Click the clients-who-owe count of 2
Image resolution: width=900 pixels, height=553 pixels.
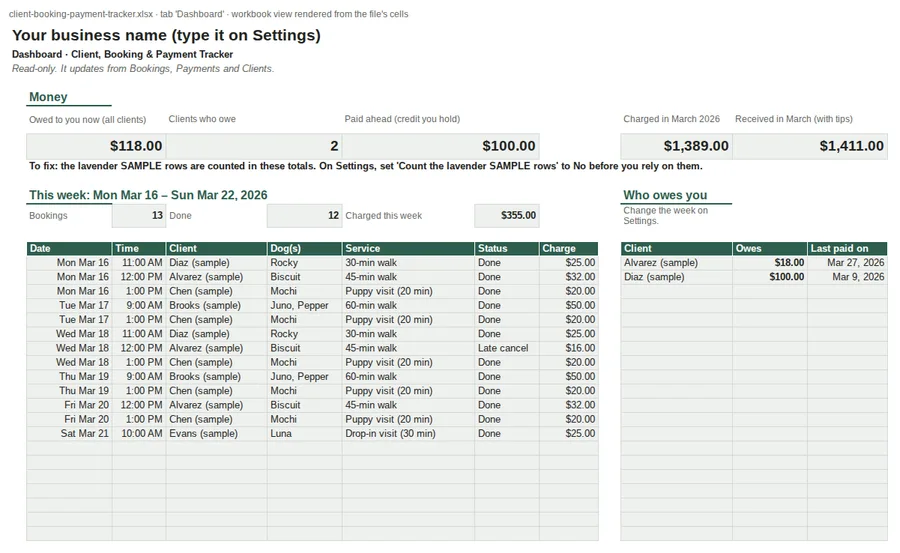click(254, 146)
